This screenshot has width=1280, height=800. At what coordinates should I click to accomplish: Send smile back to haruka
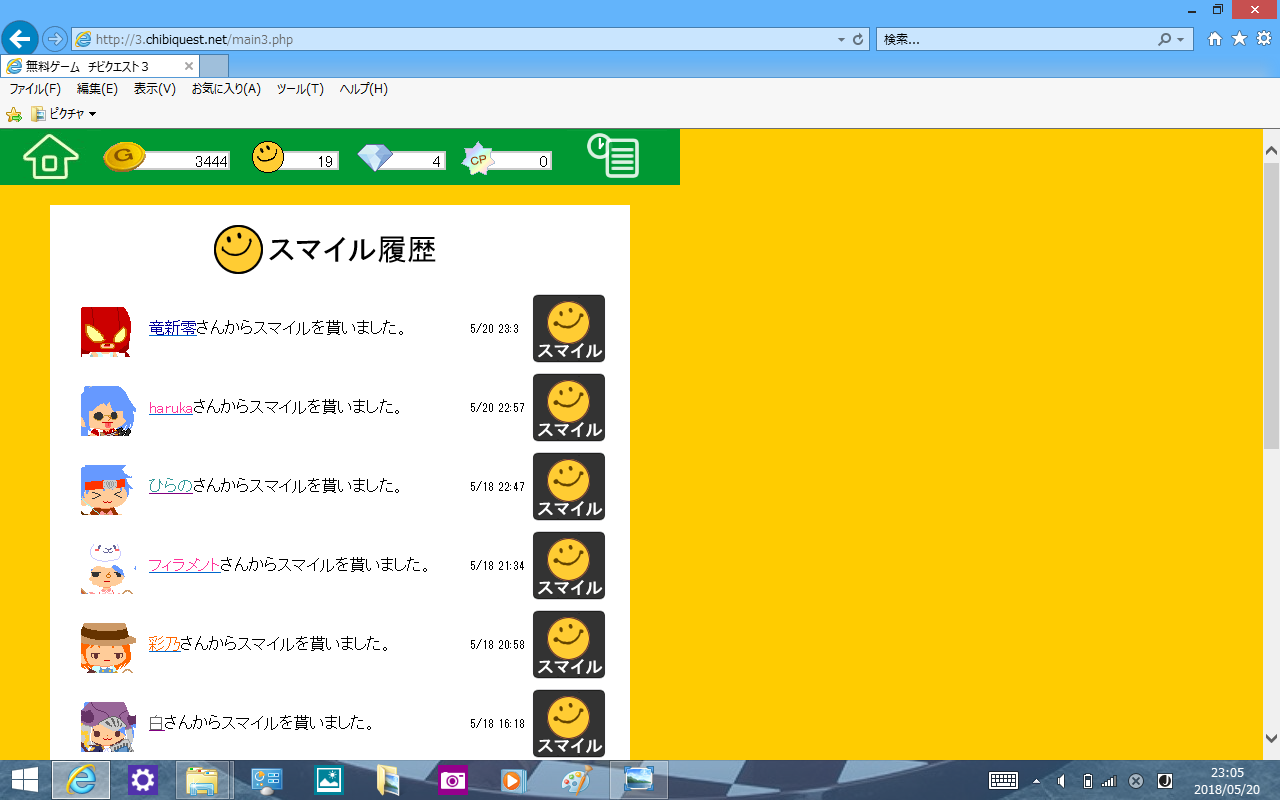pyautogui.click(x=568, y=408)
